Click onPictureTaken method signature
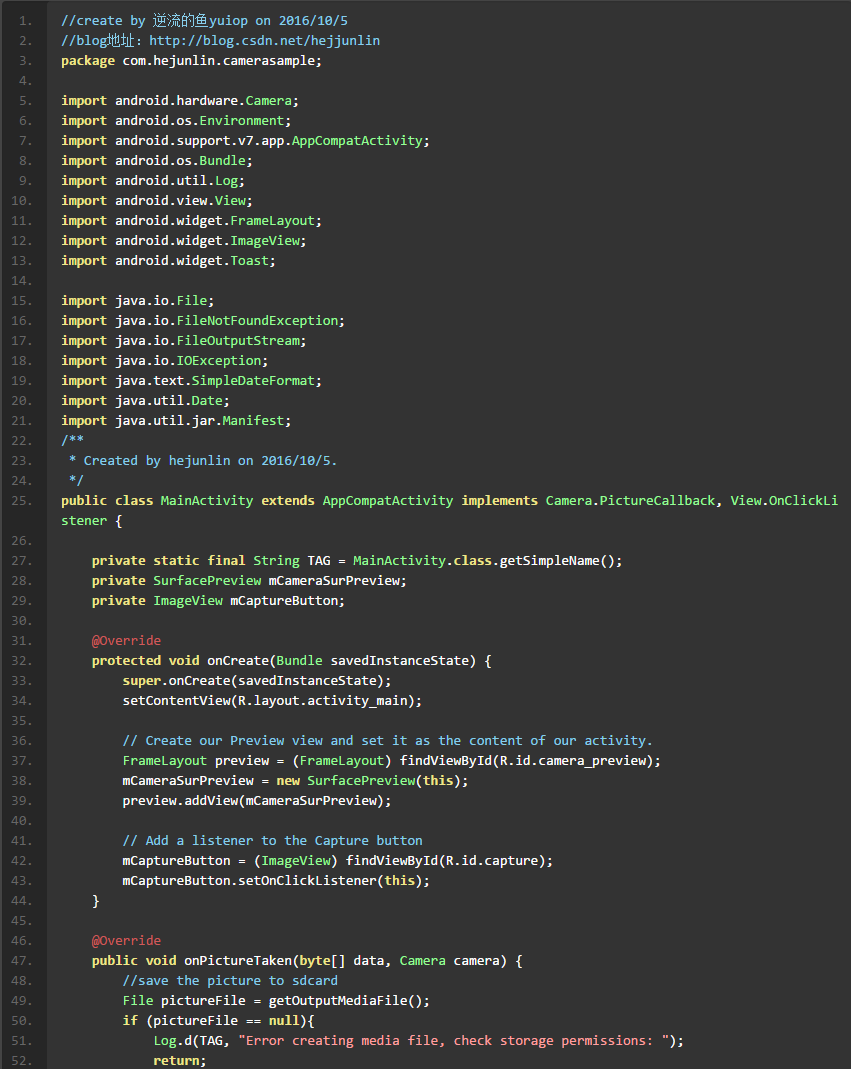This screenshot has width=851, height=1069. click(x=307, y=961)
